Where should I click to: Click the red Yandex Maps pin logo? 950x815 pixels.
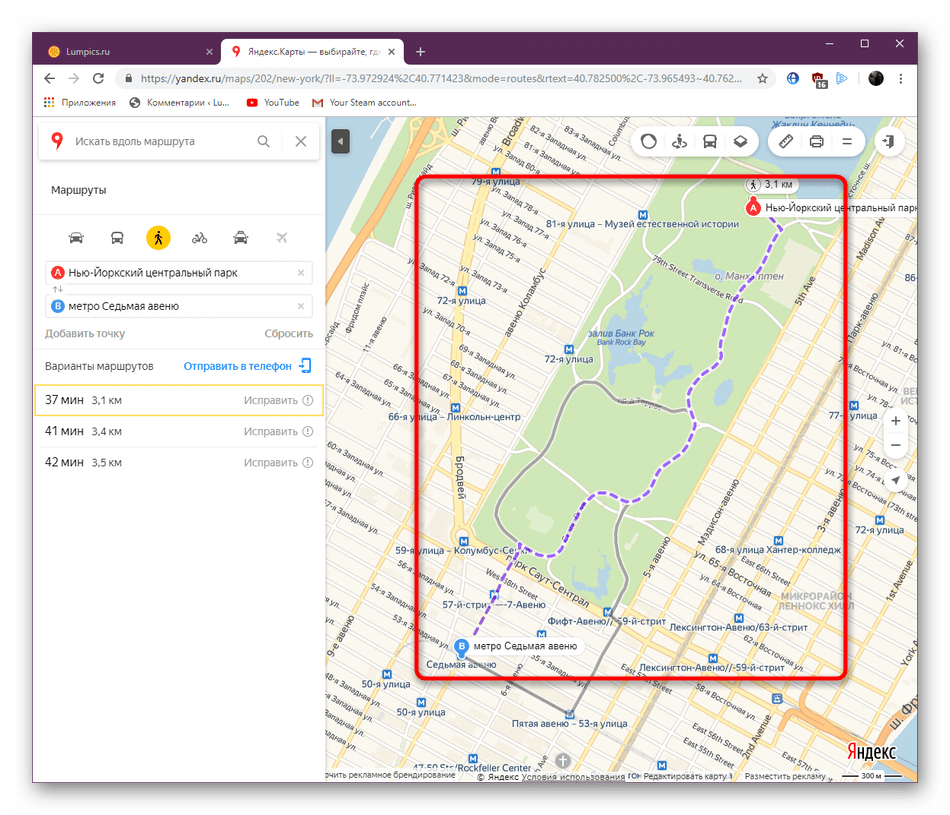(x=57, y=141)
